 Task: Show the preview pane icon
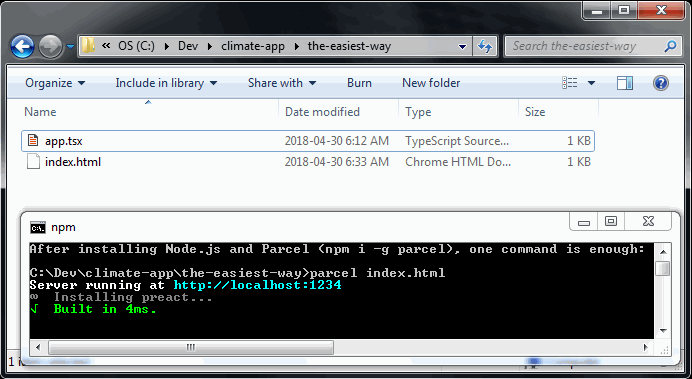(624, 83)
